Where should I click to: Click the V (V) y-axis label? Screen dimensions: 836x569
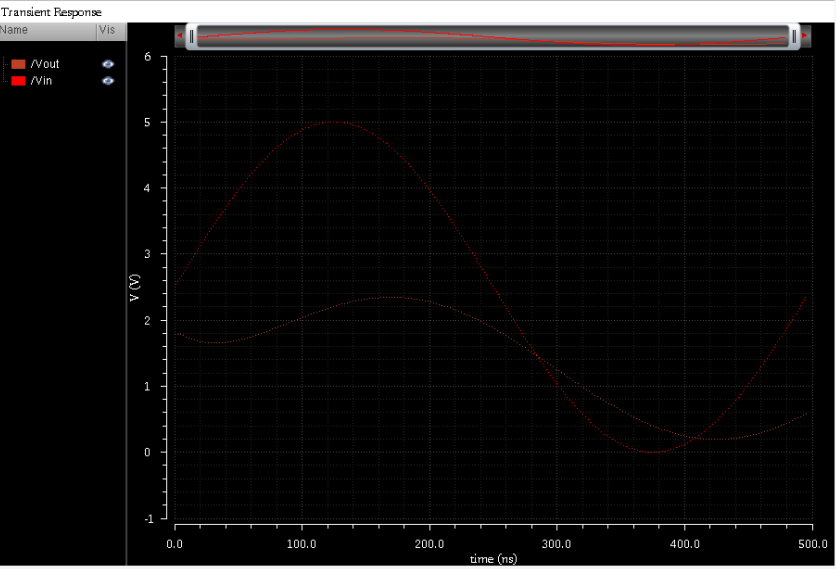pos(134,288)
